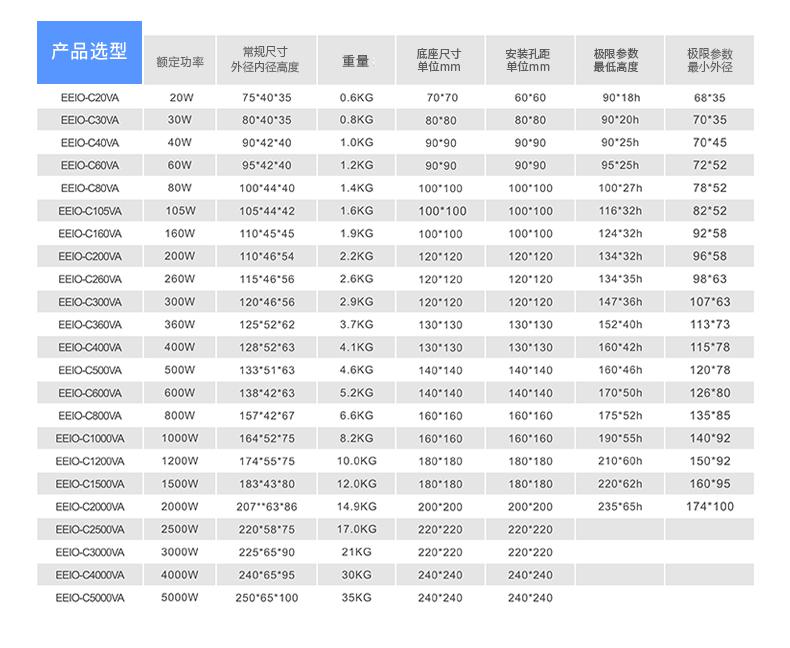Image resolution: width=790 pixels, height=648 pixels.
Task: Click dimensions cell 207**63*86
Action: [267, 506]
